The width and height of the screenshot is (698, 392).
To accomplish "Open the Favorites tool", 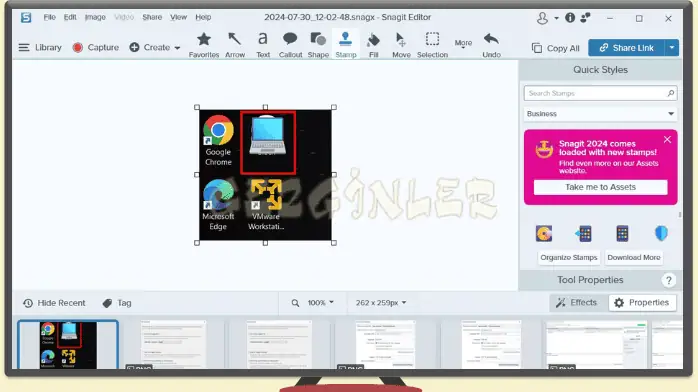I will click(204, 44).
